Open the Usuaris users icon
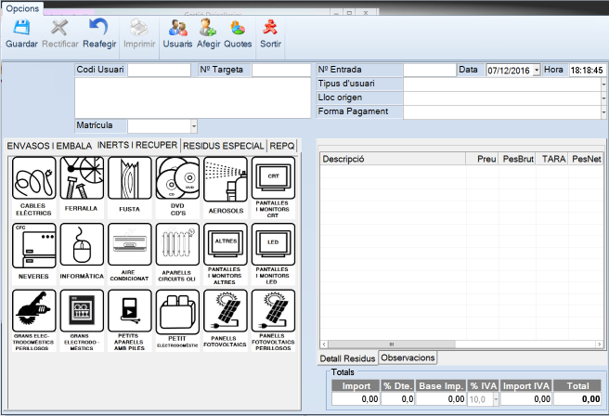This screenshot has width=609, height=416. (178, 28)
